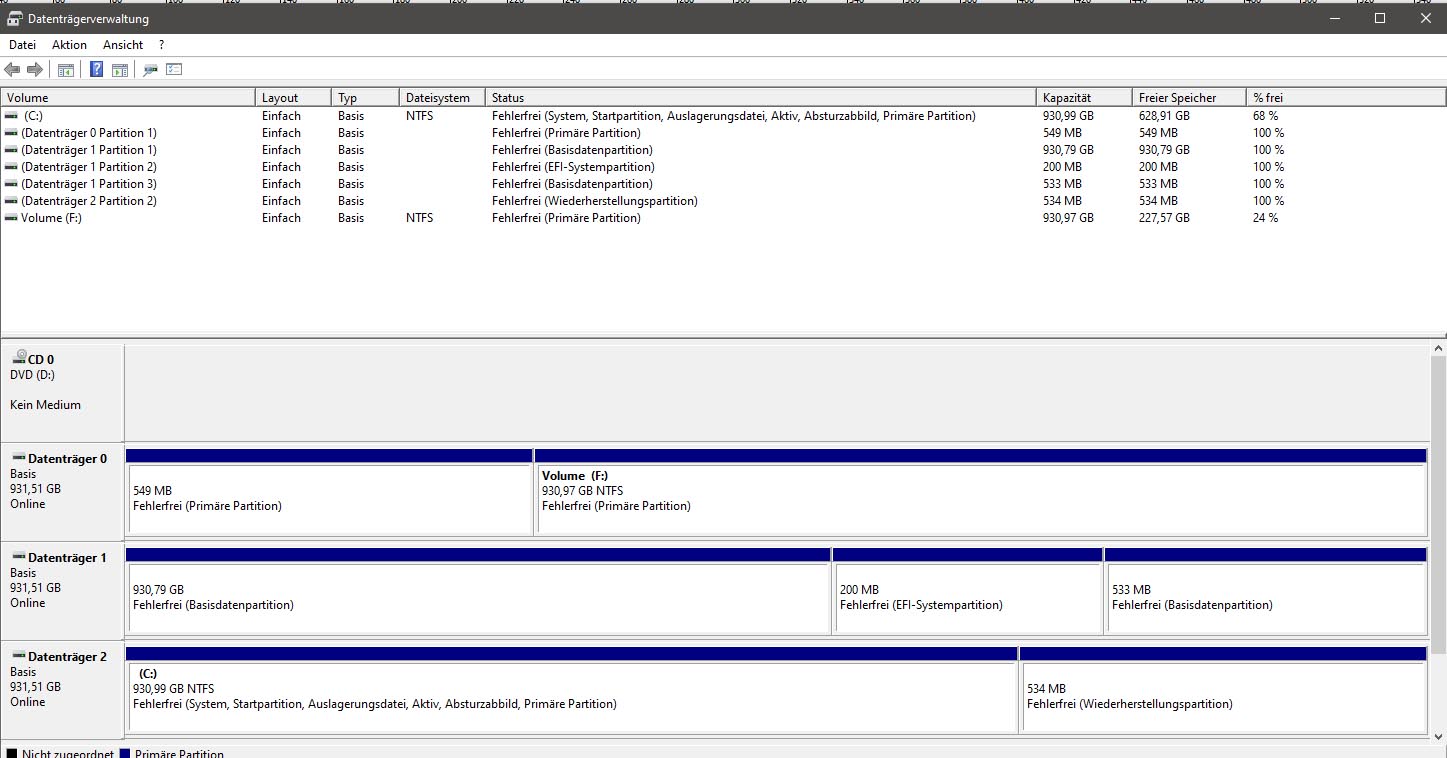Click the CD 0 DVD (D:) label panel

point(63,393)
